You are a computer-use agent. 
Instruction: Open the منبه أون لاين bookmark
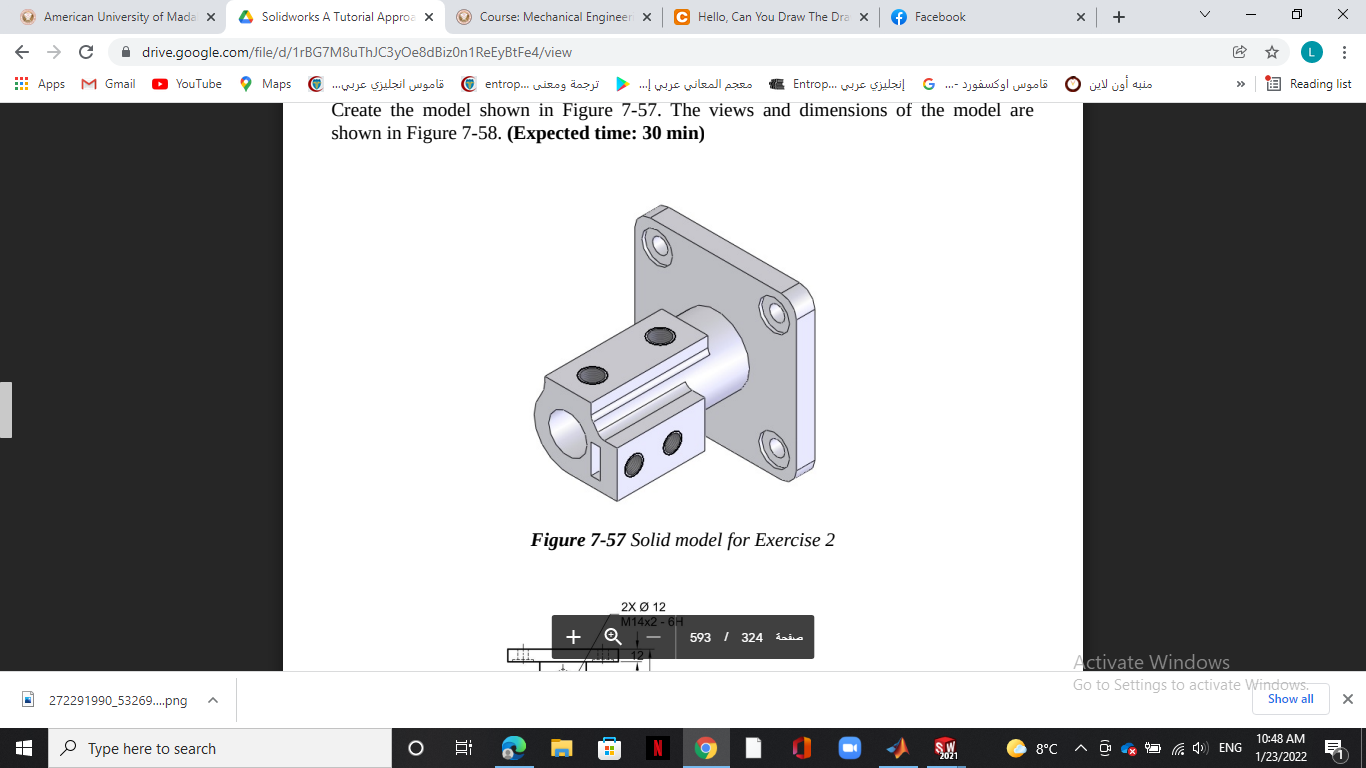tap(1109, 84)
